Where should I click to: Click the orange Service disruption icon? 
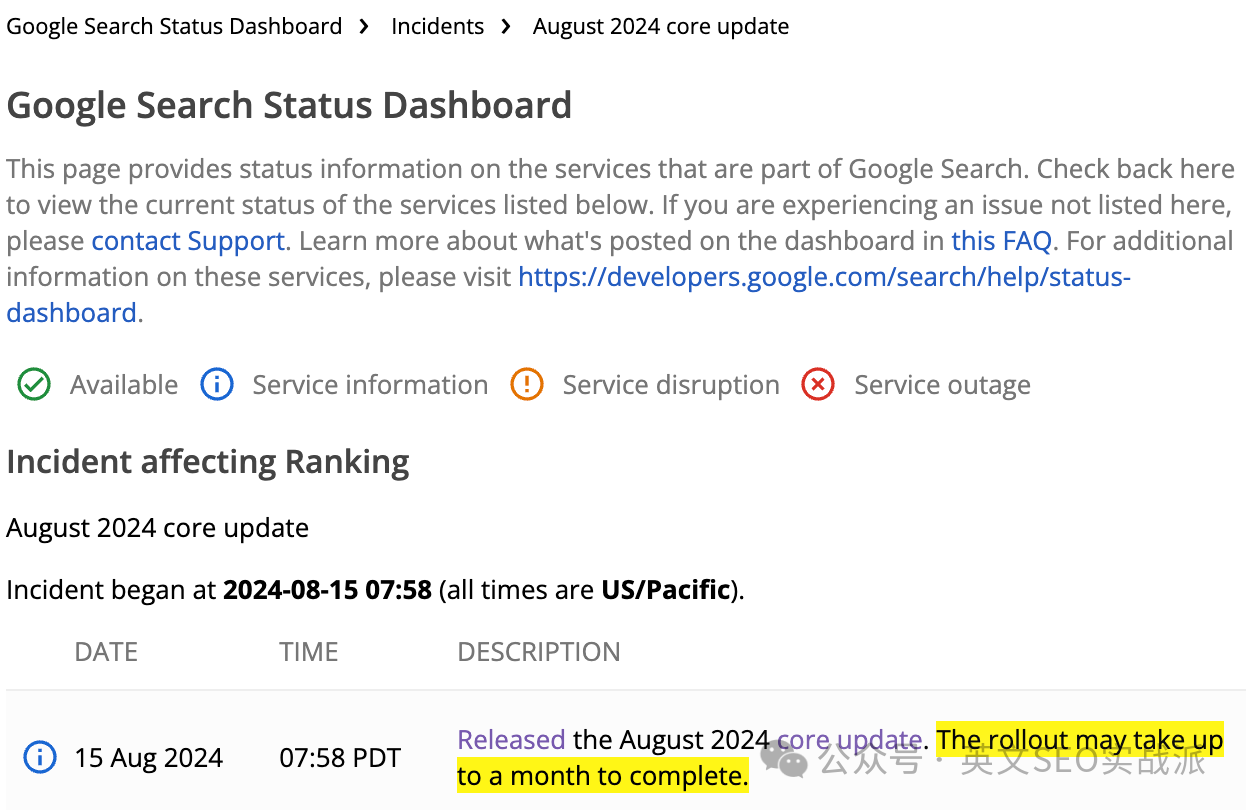527,385
